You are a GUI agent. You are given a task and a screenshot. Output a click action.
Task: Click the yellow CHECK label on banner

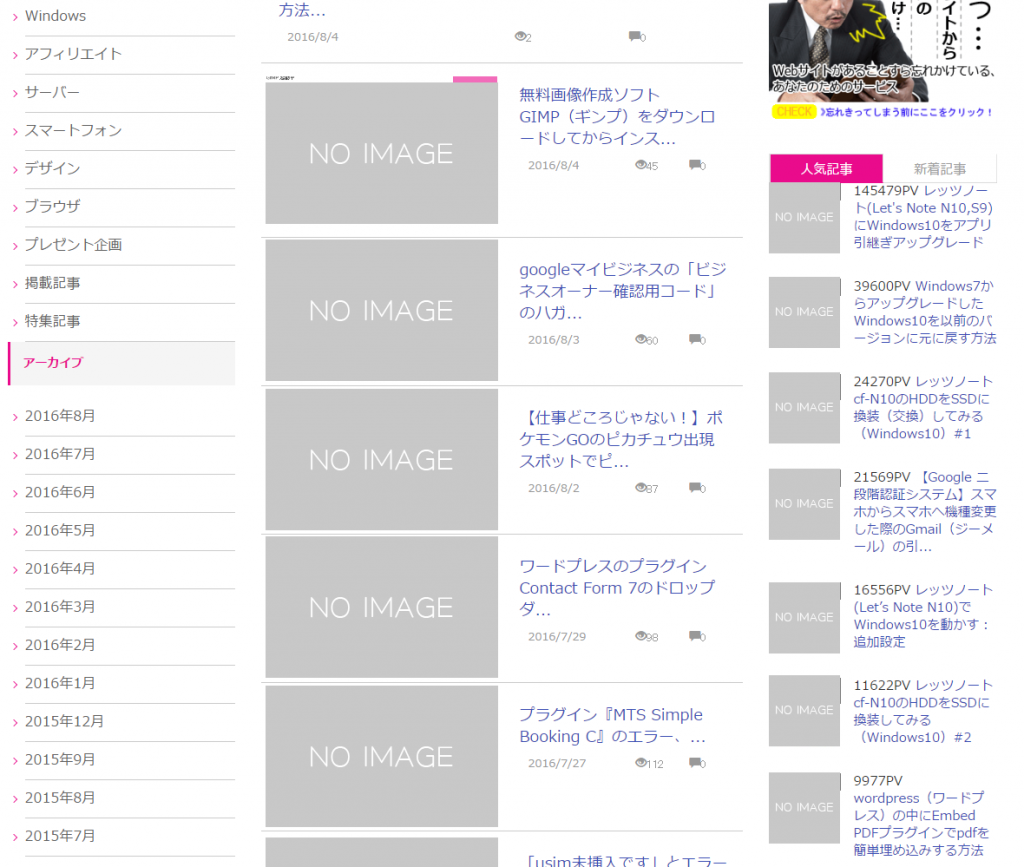click(x=794, y=112)
